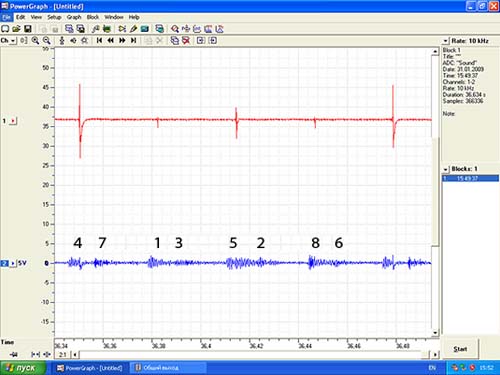Collapse the Blocks: 1 panel arrow
Viewport: 500px width, 375px height.
pos(446,169)
